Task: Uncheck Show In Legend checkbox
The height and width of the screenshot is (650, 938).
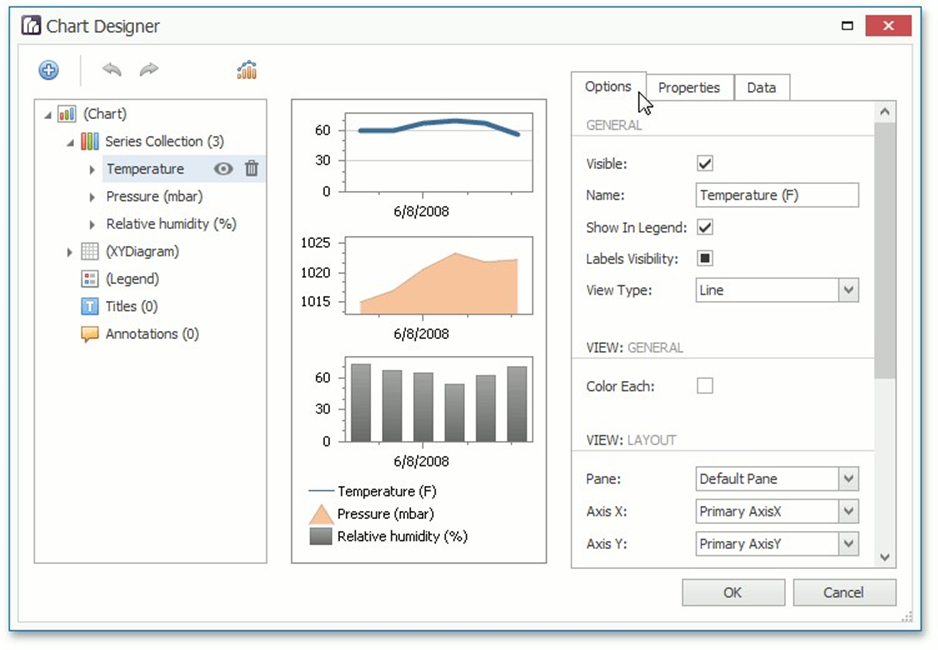Action: coord(705,228)
